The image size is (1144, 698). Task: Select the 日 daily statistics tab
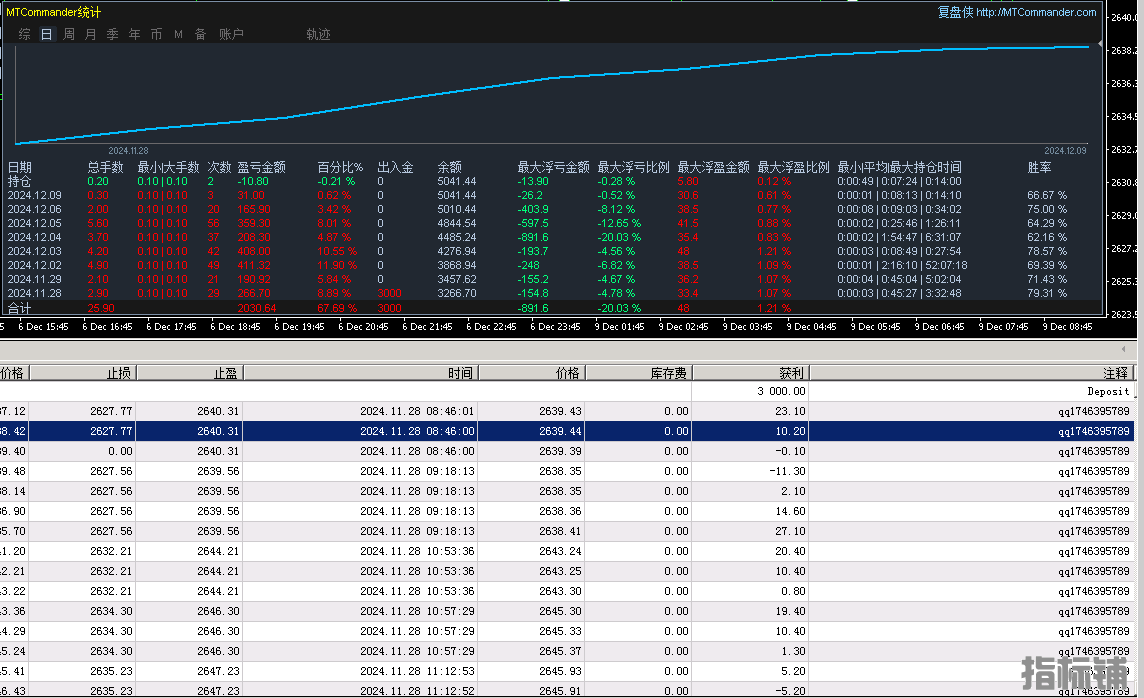tap(47, 34)
